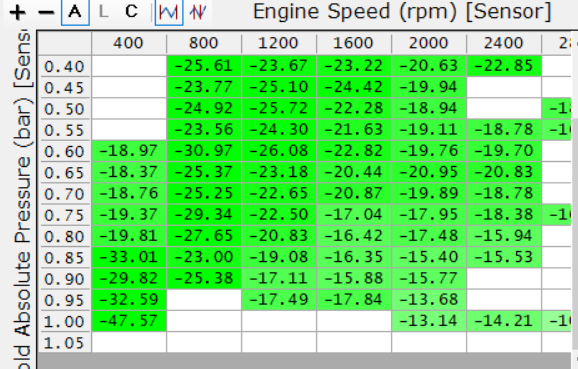Image resolution: width=578 pixels, height=369 pixels.
Task: Click the cell with value -23.22
Action: [x=354, y=66]
